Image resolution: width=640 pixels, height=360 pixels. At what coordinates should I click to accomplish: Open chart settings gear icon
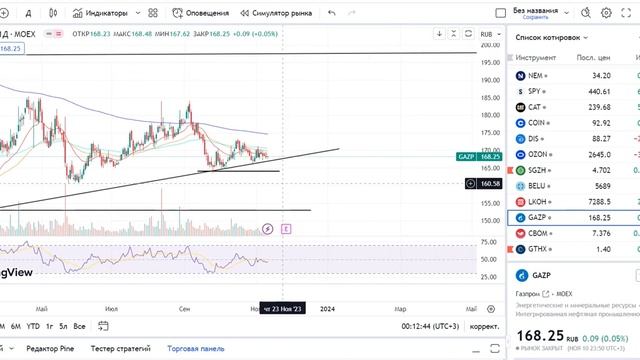click(606, 13)
